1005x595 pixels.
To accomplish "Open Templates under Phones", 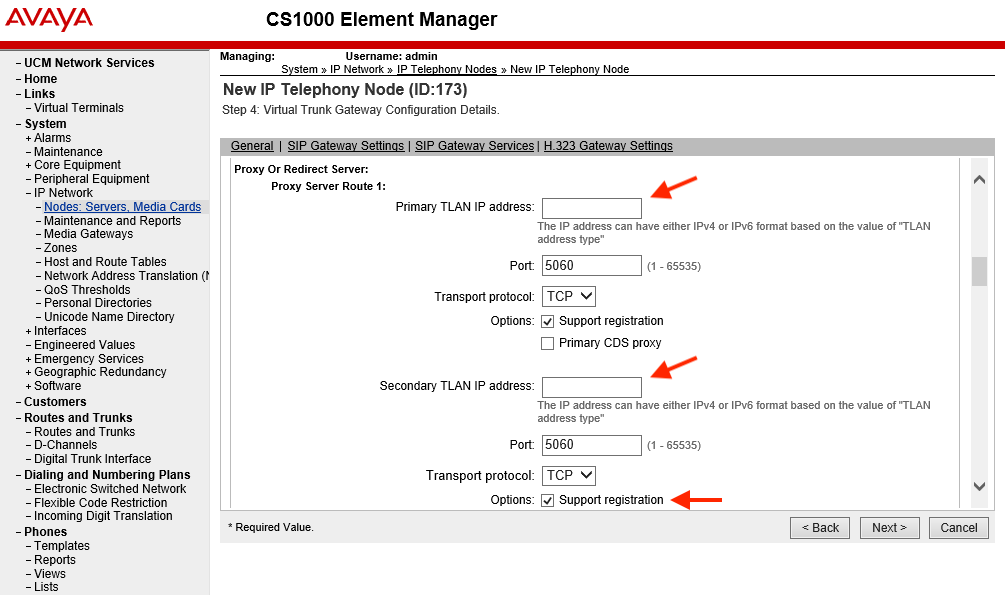I will pos(62,546).
